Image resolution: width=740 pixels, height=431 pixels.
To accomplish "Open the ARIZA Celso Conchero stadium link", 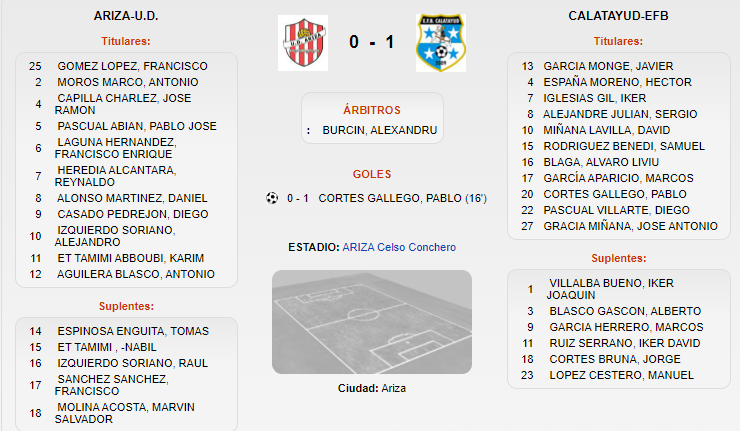I will coord(399,247).
